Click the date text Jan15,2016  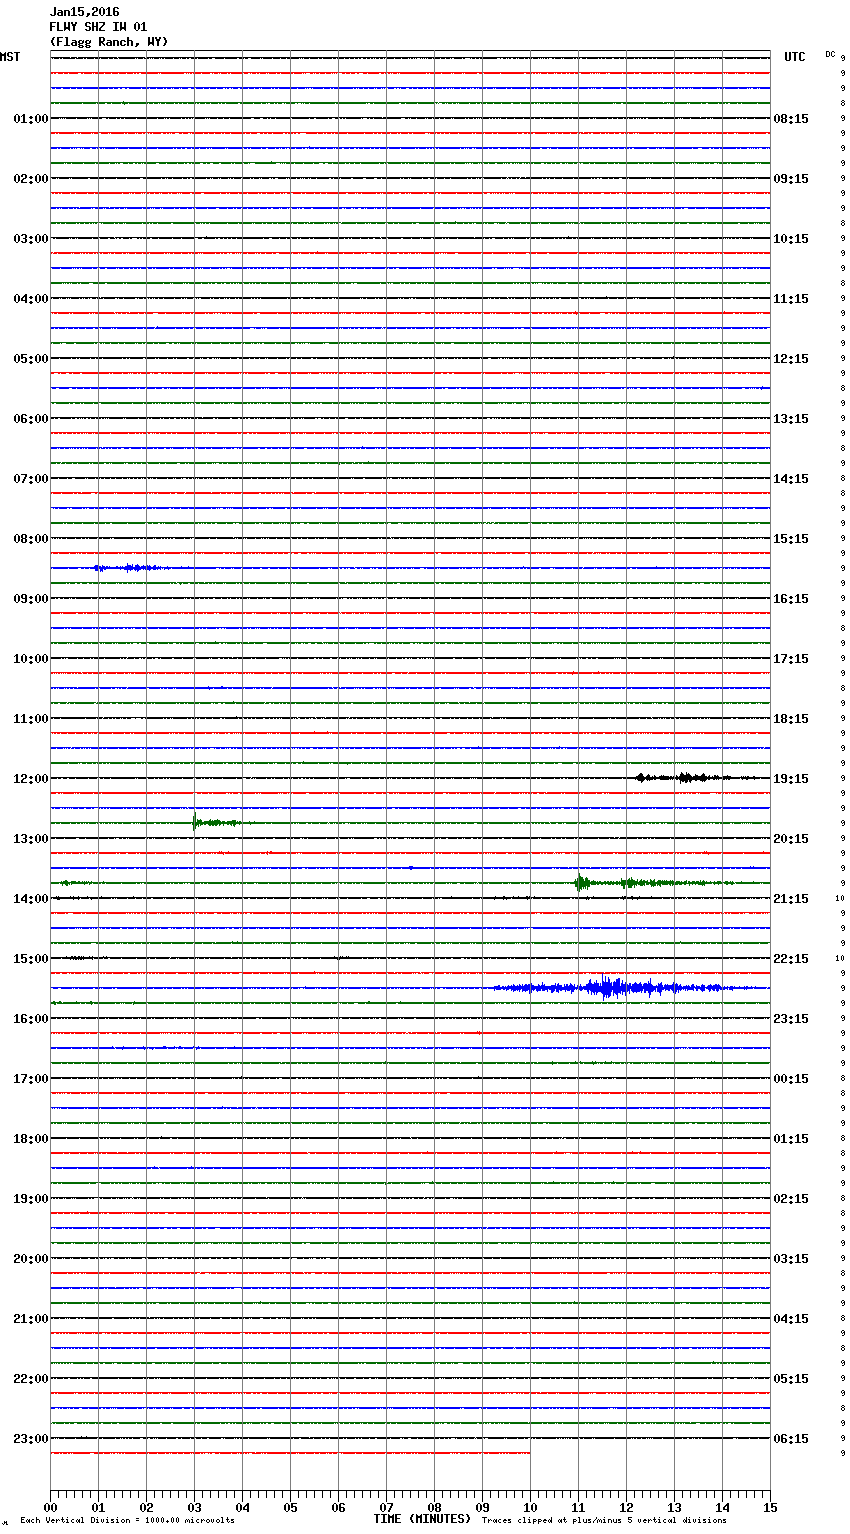click(x=84, y=12)
